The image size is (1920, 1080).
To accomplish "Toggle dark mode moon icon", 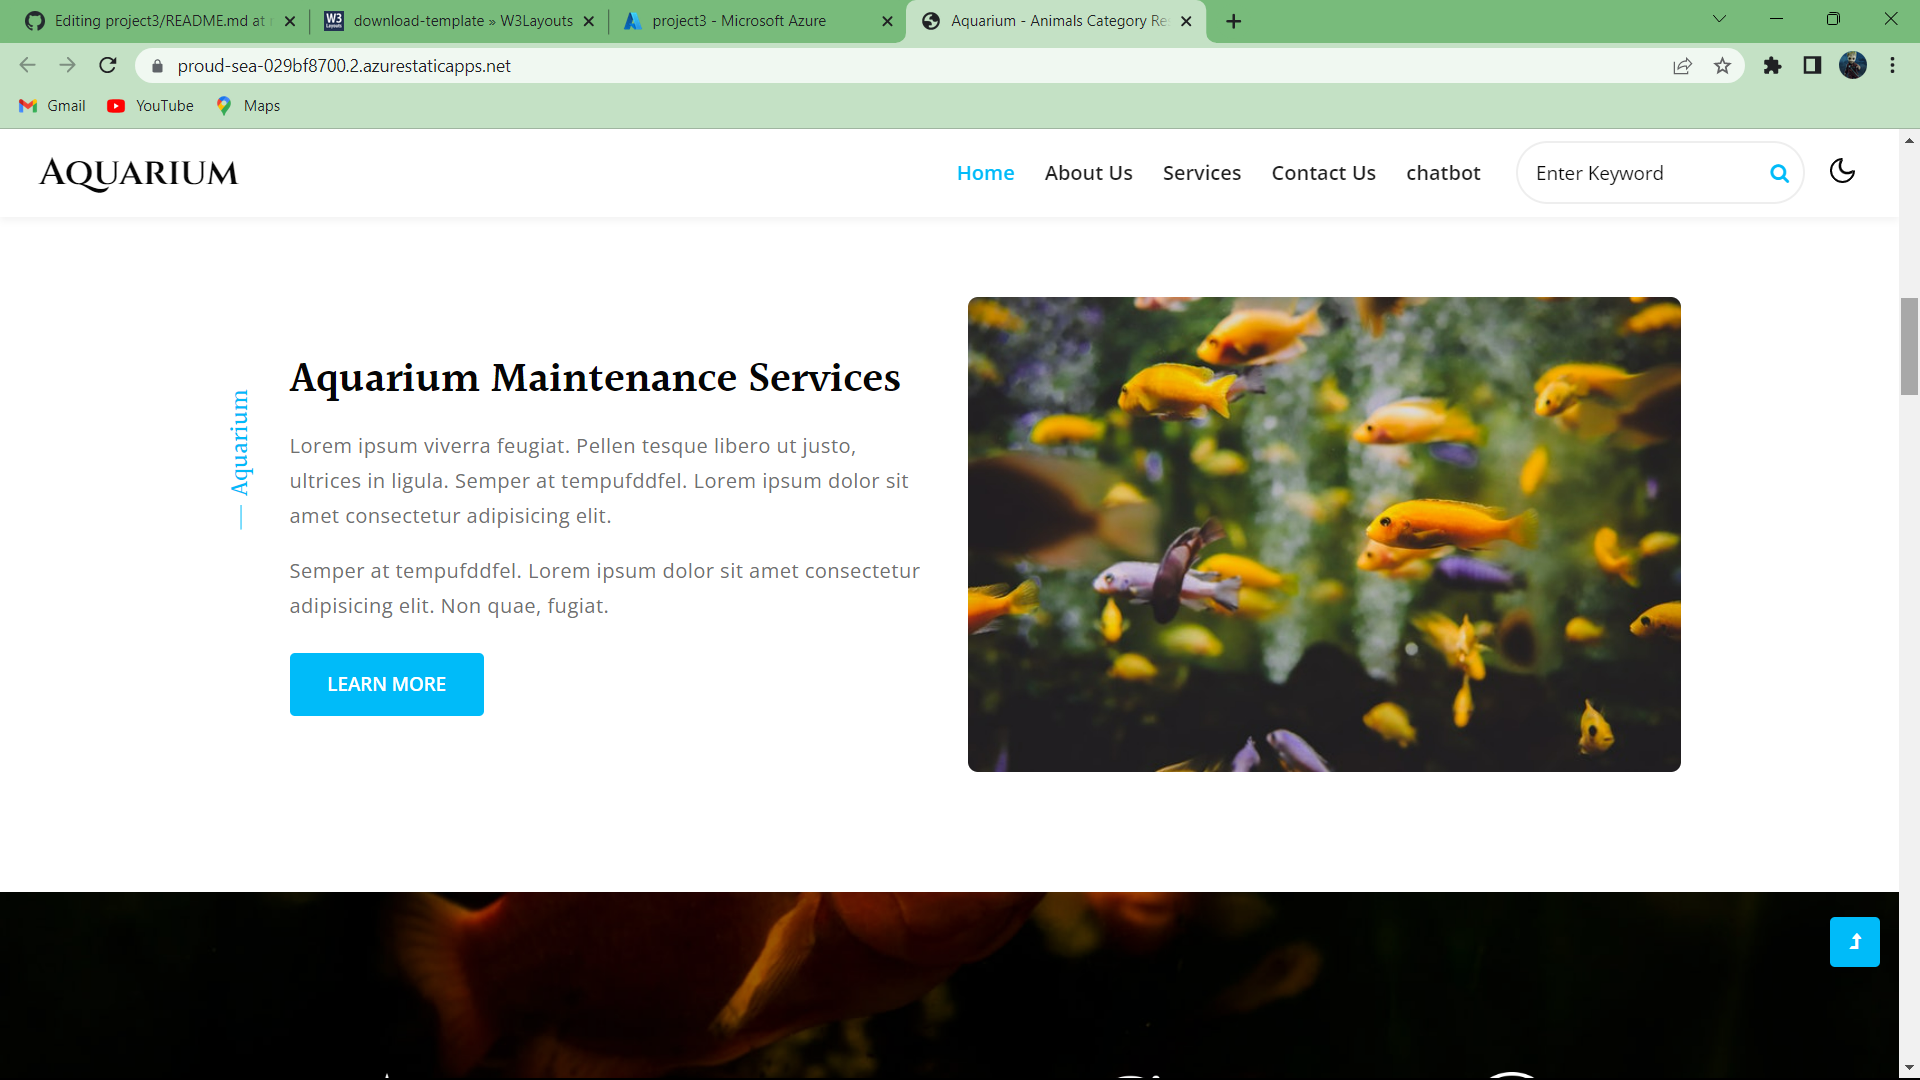I will [x=1842, y=171].
